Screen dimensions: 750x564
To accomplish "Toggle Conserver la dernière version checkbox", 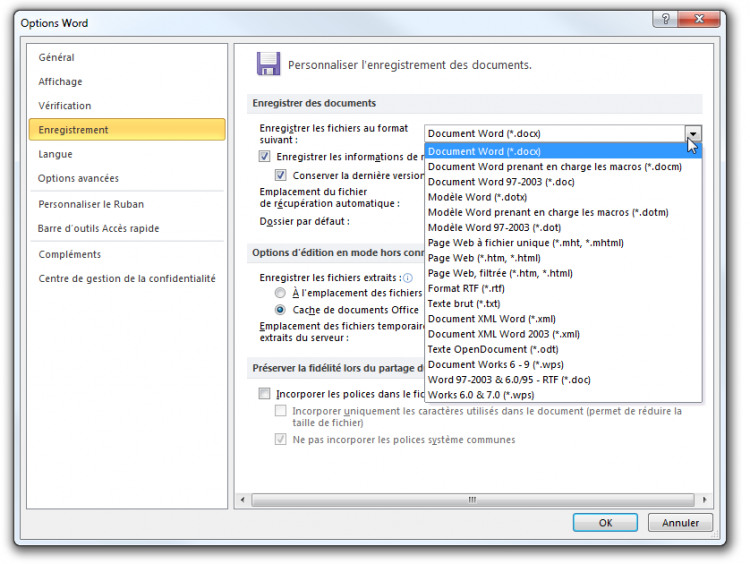I will pyautogui.click(x=281, y=175).
